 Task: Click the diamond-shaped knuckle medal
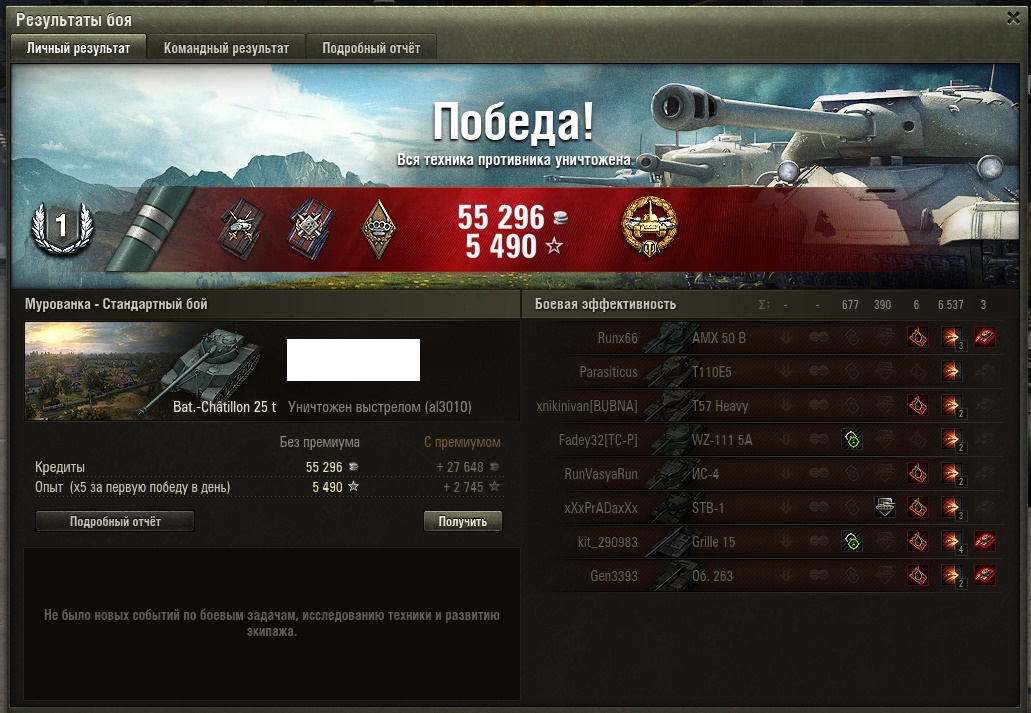pos(379,228)
